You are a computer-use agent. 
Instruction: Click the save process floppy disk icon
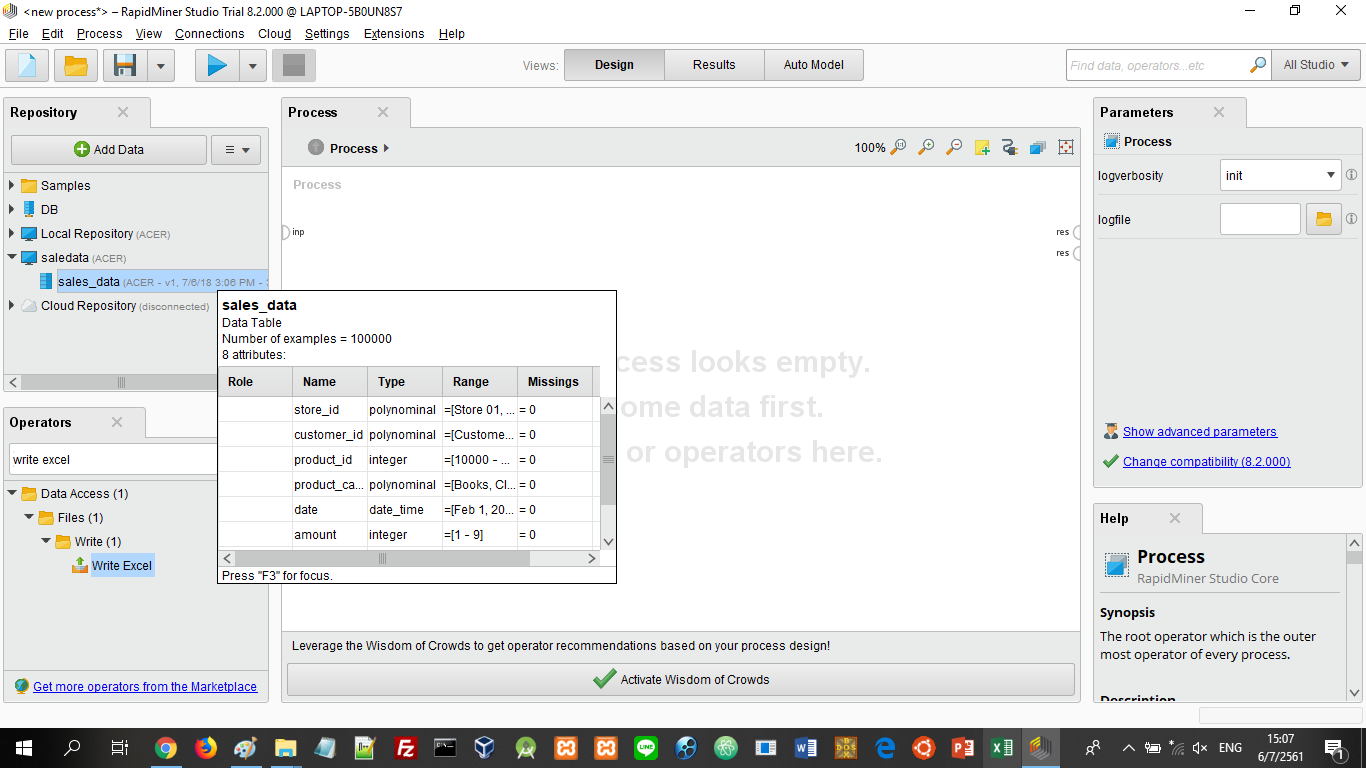click(x=125, y=66)
